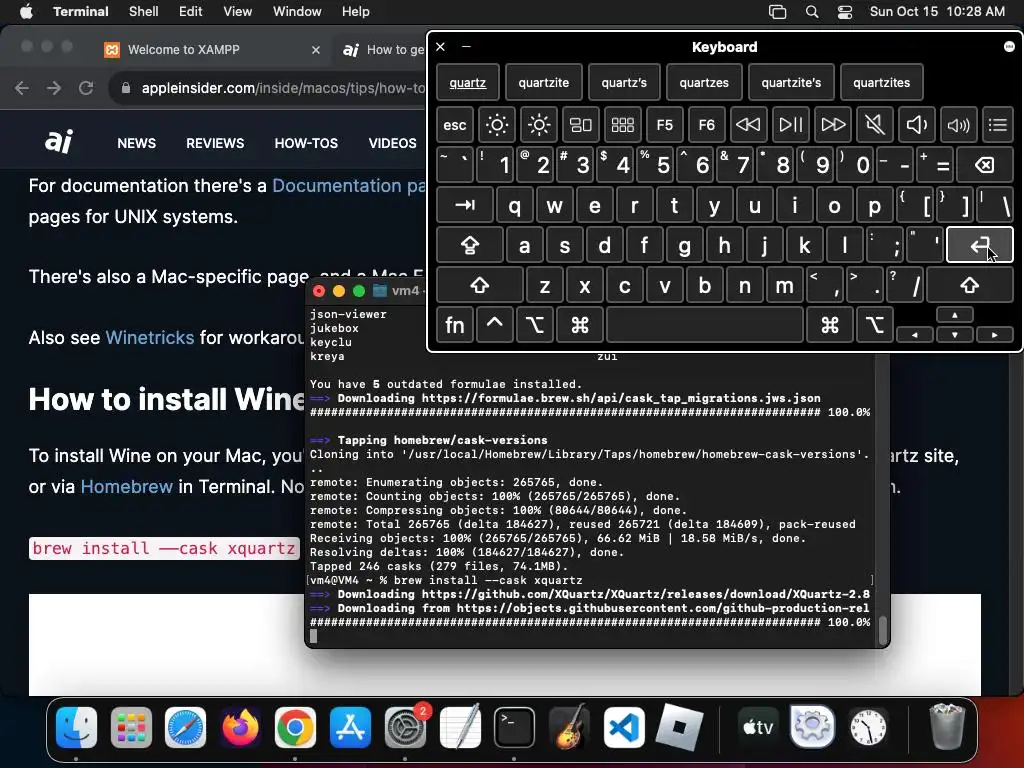Open the Apple menu

(26, 12)
